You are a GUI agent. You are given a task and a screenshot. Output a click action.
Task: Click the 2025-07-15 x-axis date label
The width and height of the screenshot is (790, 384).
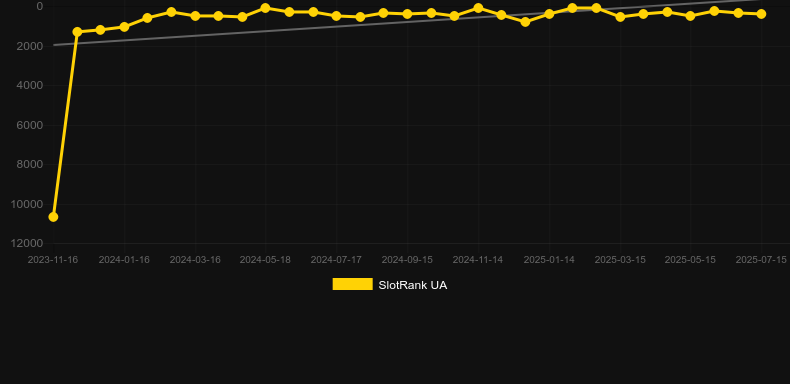[x=761, y=260]
